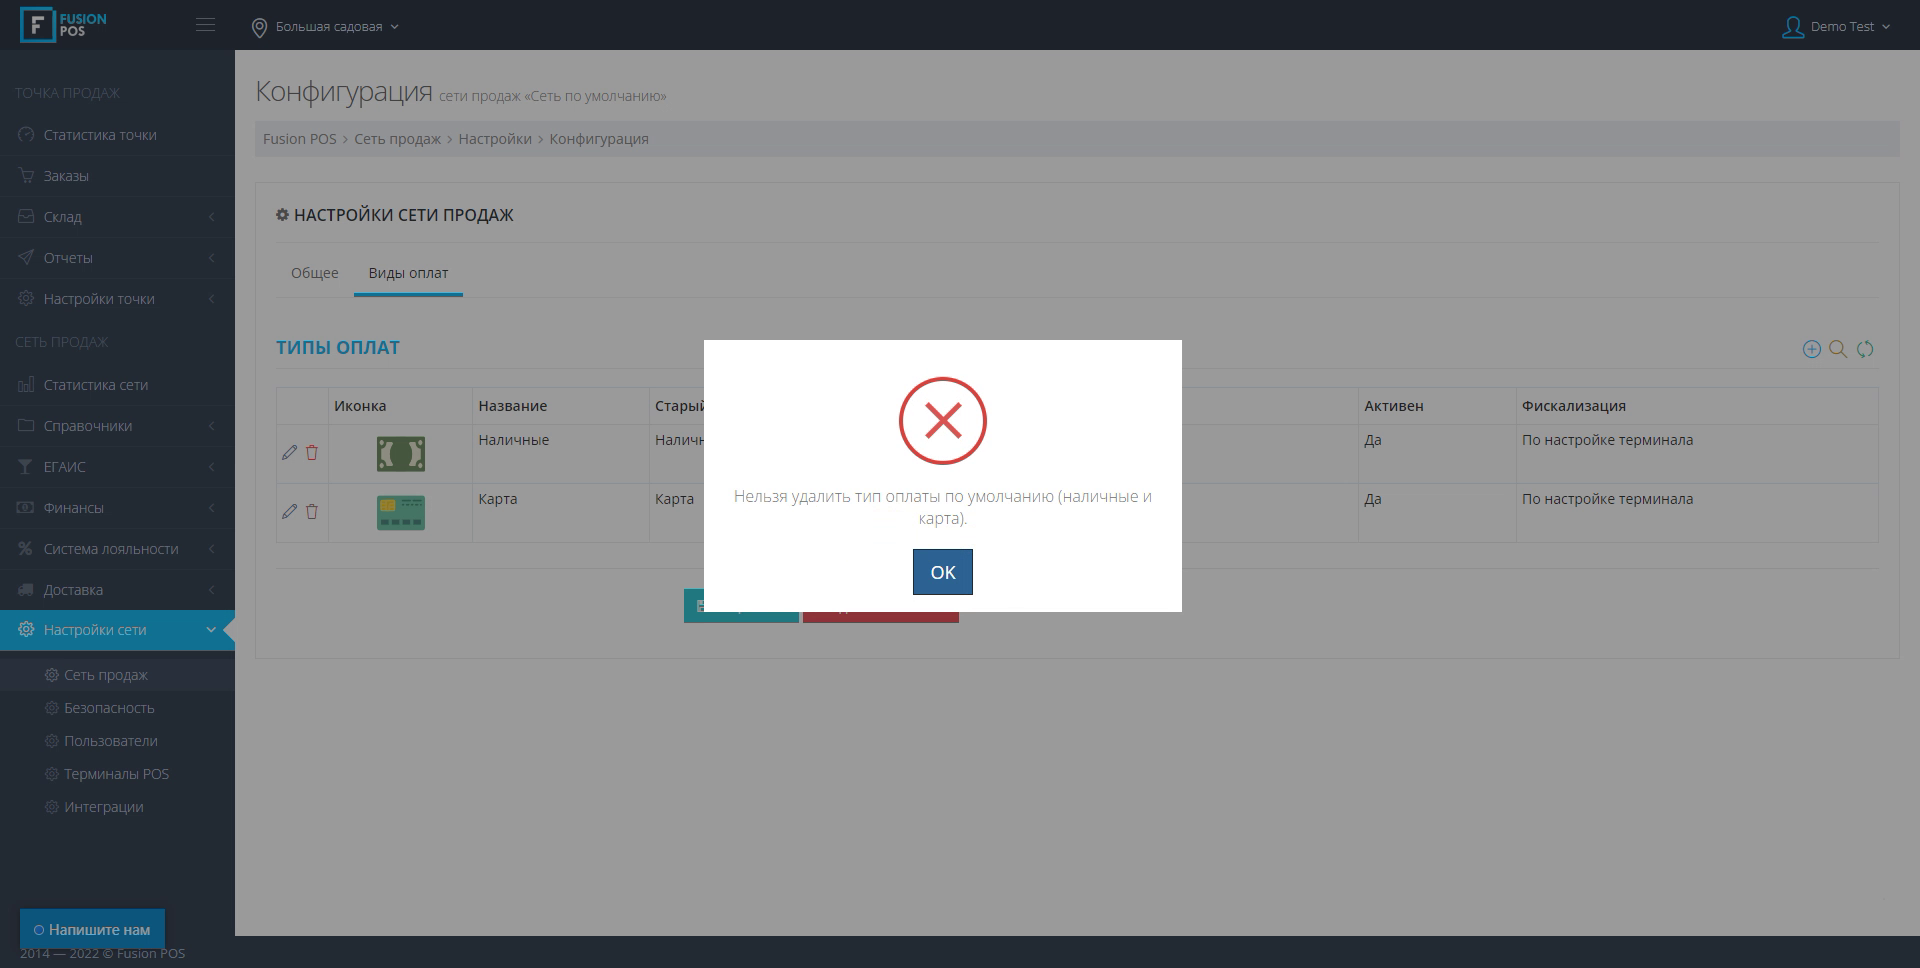The width and height of the screenshot is (1920, 968).
Task: Open the Demo Test user menu
Action: (x=1836, y=27)
